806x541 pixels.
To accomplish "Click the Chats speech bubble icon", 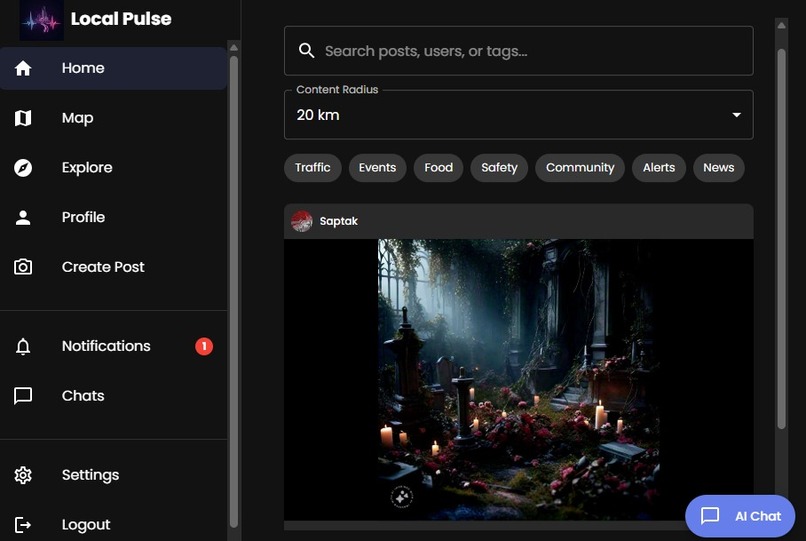I will (23, 396).
